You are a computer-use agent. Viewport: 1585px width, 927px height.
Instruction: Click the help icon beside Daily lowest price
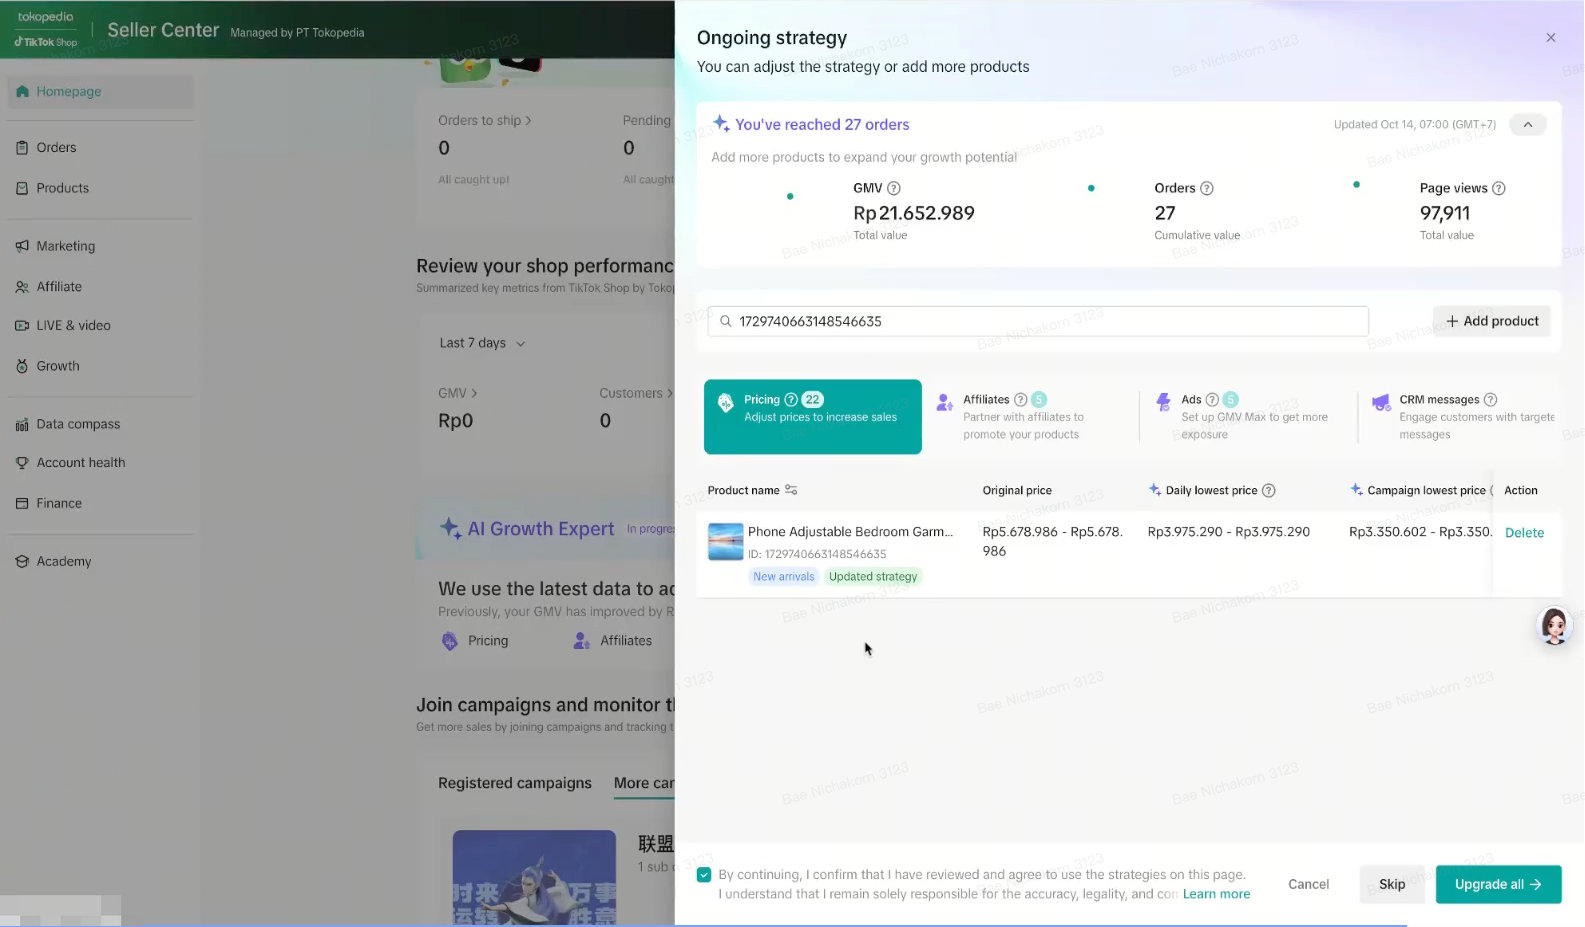click(1269, 490)
